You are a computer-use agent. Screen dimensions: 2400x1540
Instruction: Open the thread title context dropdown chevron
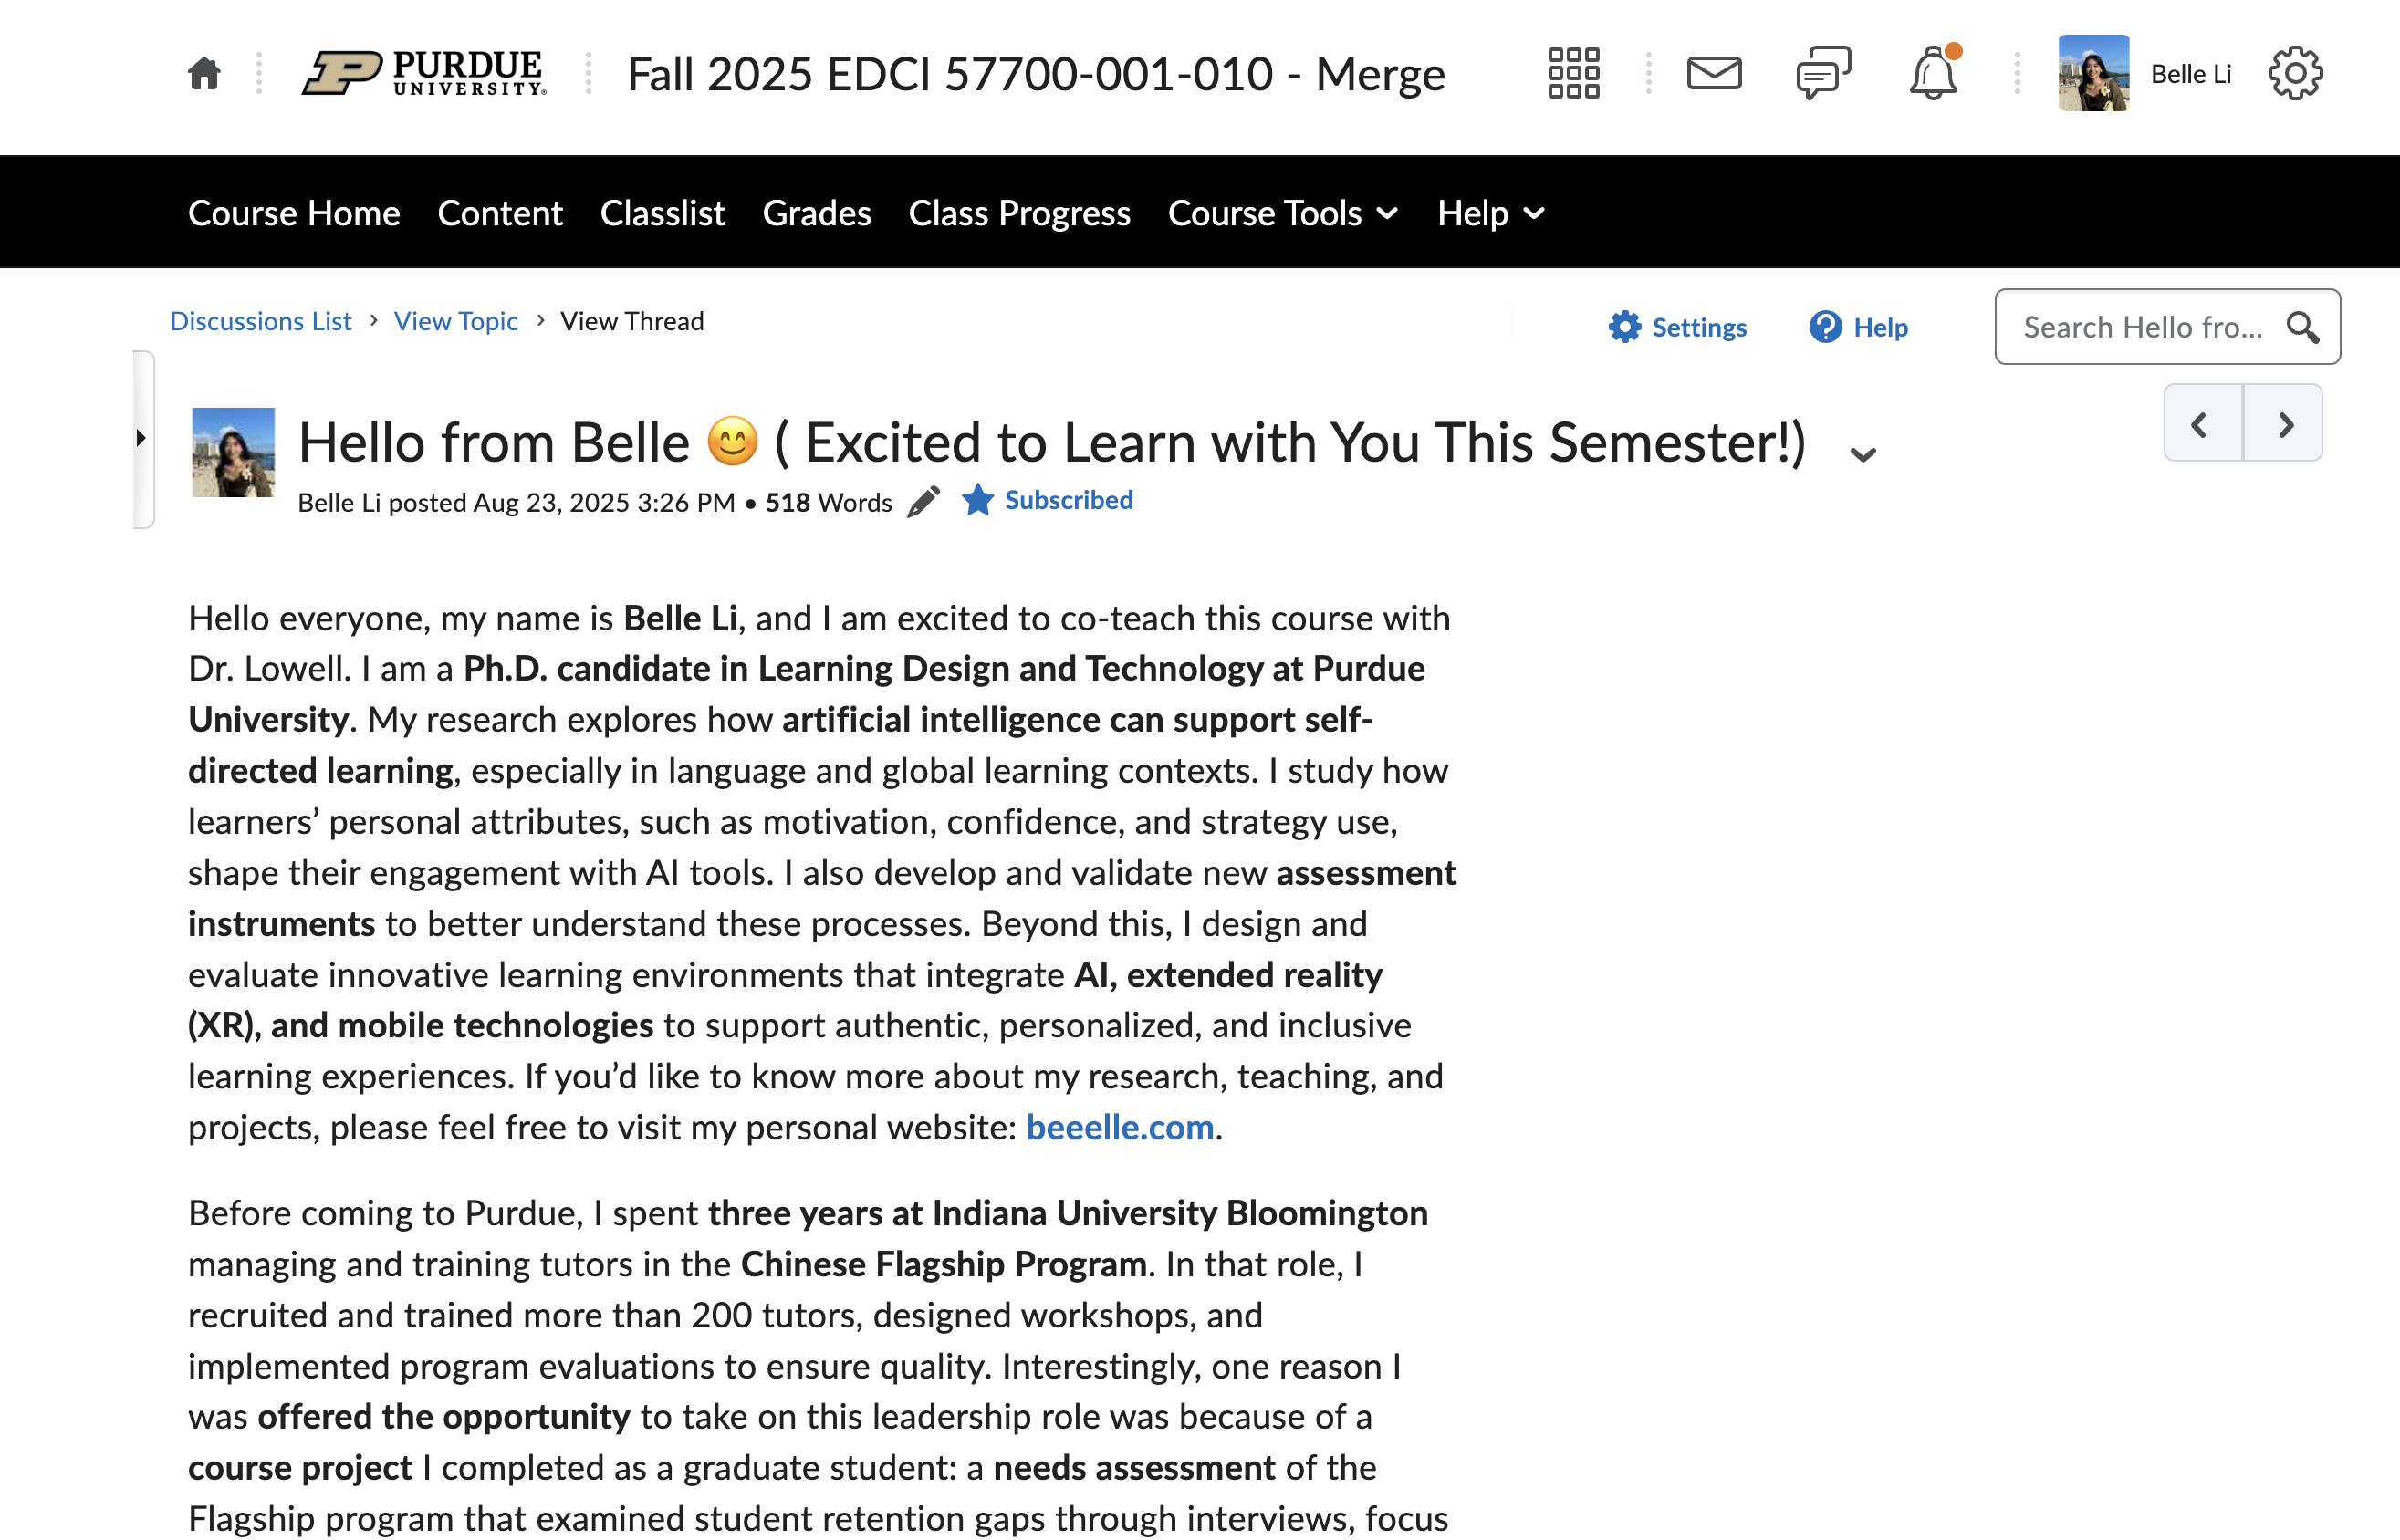(x=1863, y=453)
